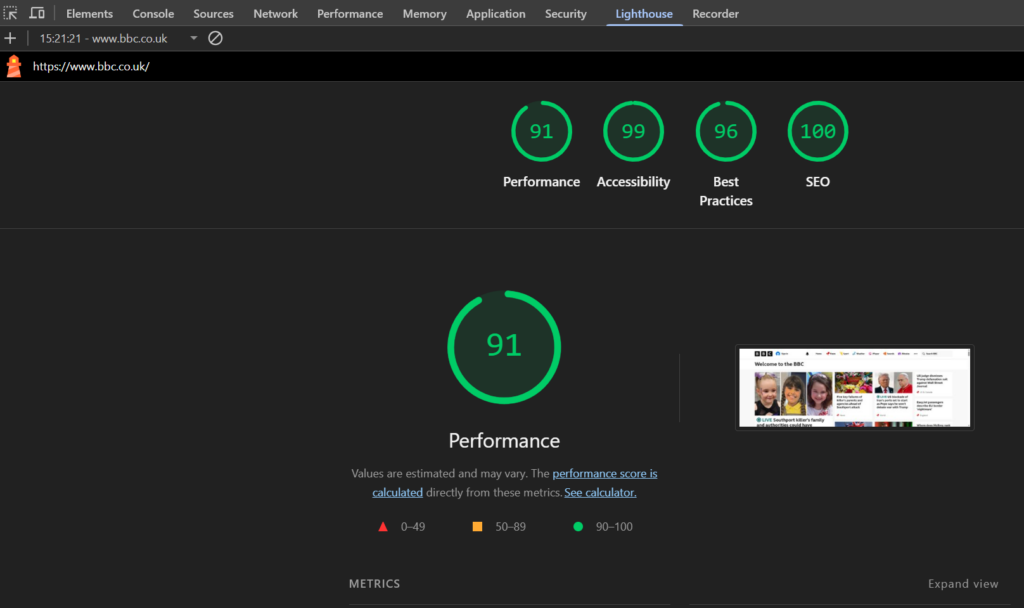Screen dimensions: 1024x608
Task: Expand the metrics with Expand view
Action: [x=962, y=584]
